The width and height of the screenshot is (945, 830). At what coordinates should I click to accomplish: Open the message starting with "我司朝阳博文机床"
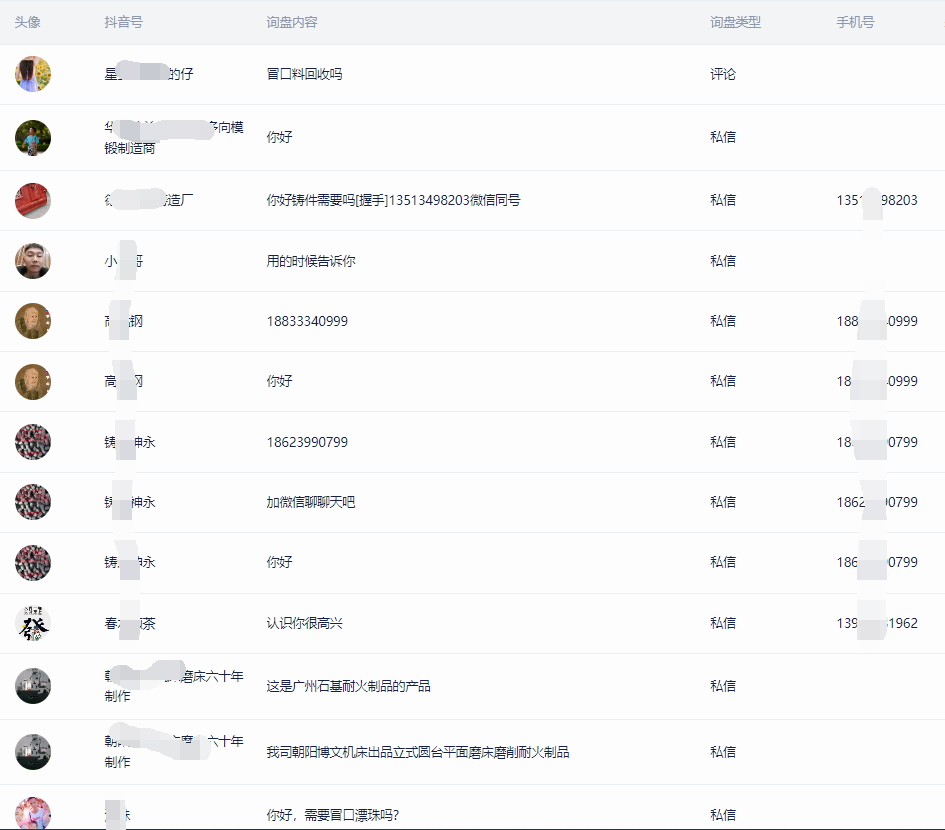click(417, 752)
